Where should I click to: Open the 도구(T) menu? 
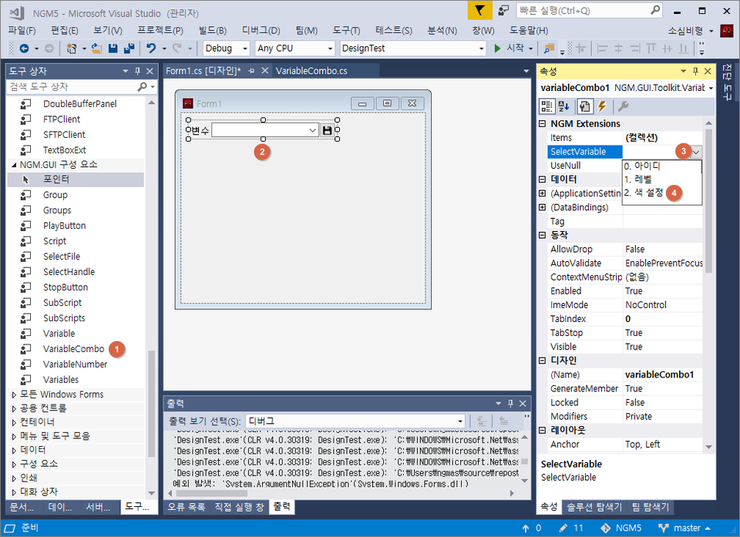[346, 31]
